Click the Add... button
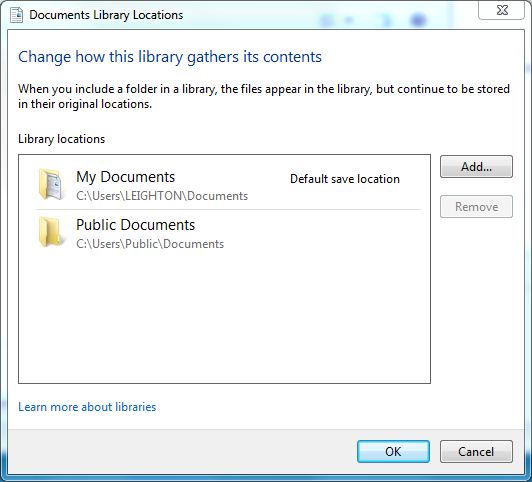The height and width of the screenshot is (482, 532). tap(476, 167)
